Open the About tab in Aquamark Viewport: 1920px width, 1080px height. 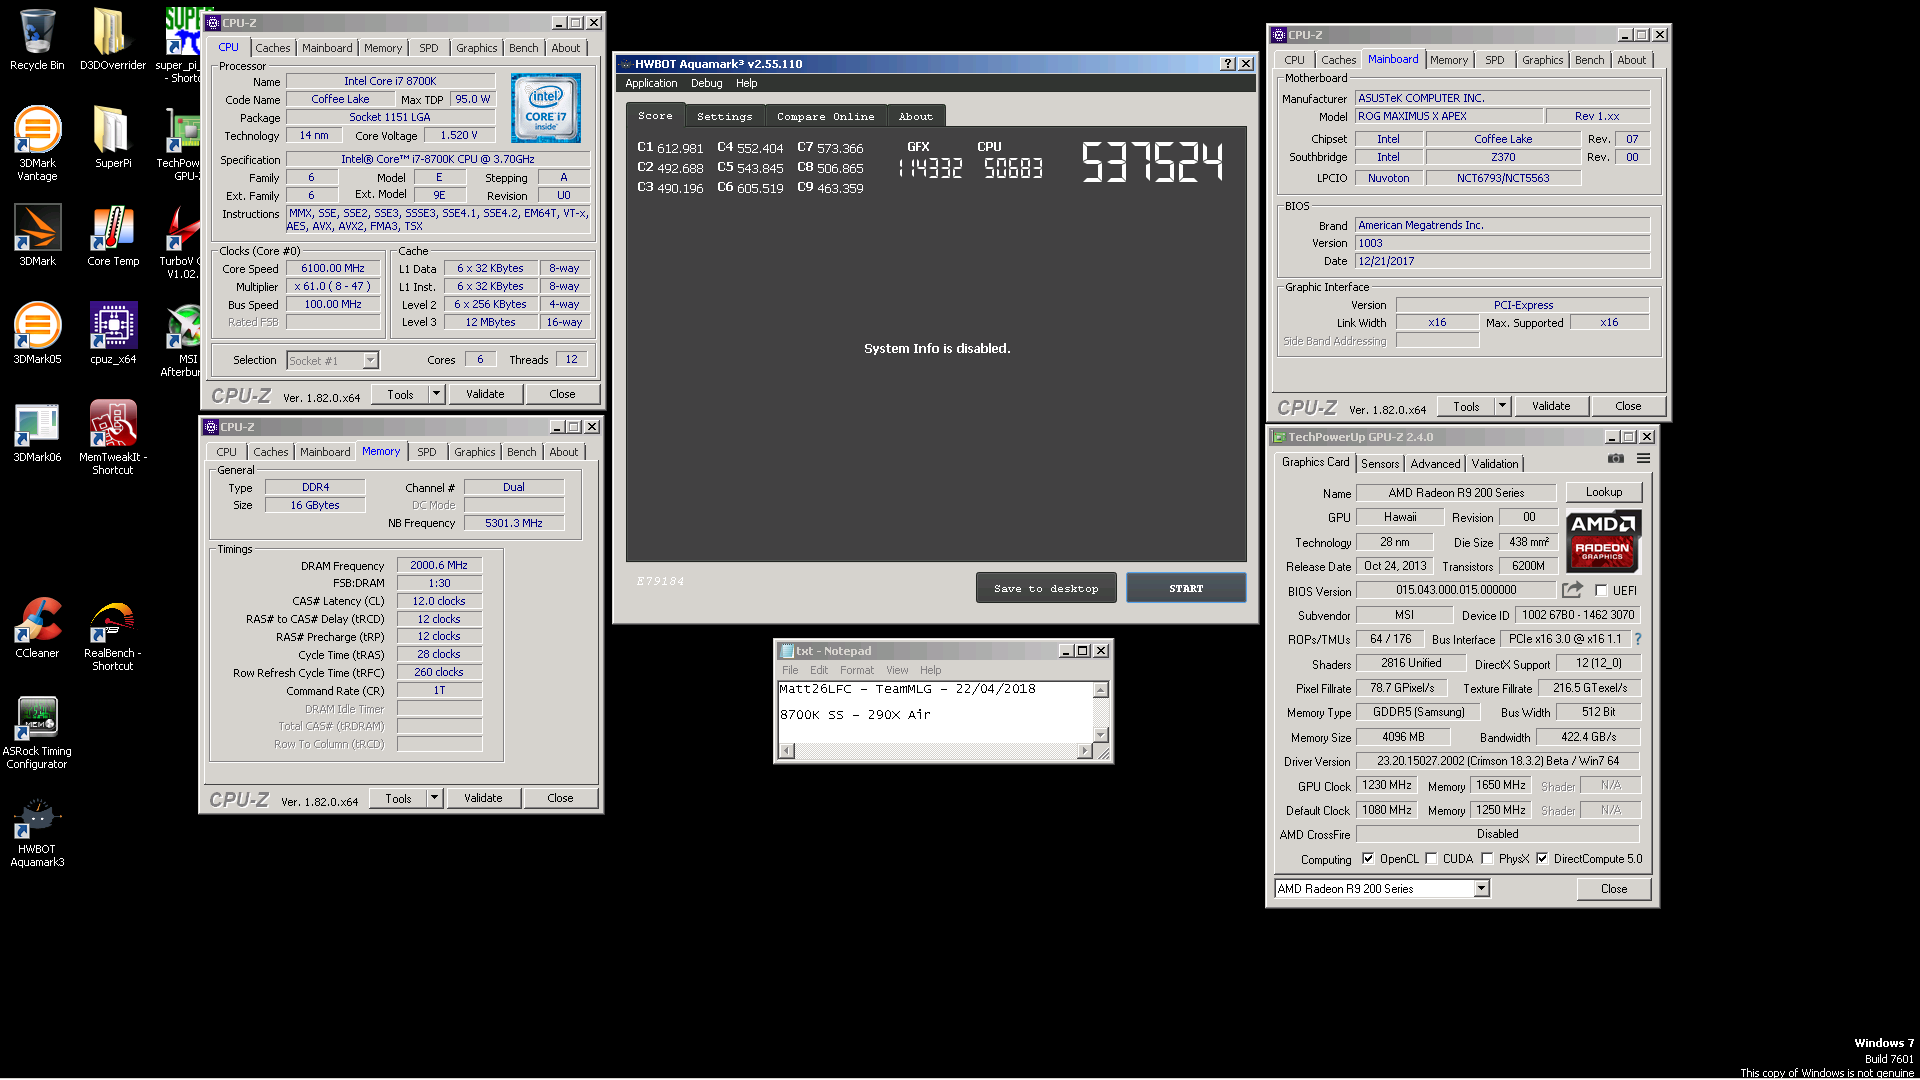coord(915,117)
